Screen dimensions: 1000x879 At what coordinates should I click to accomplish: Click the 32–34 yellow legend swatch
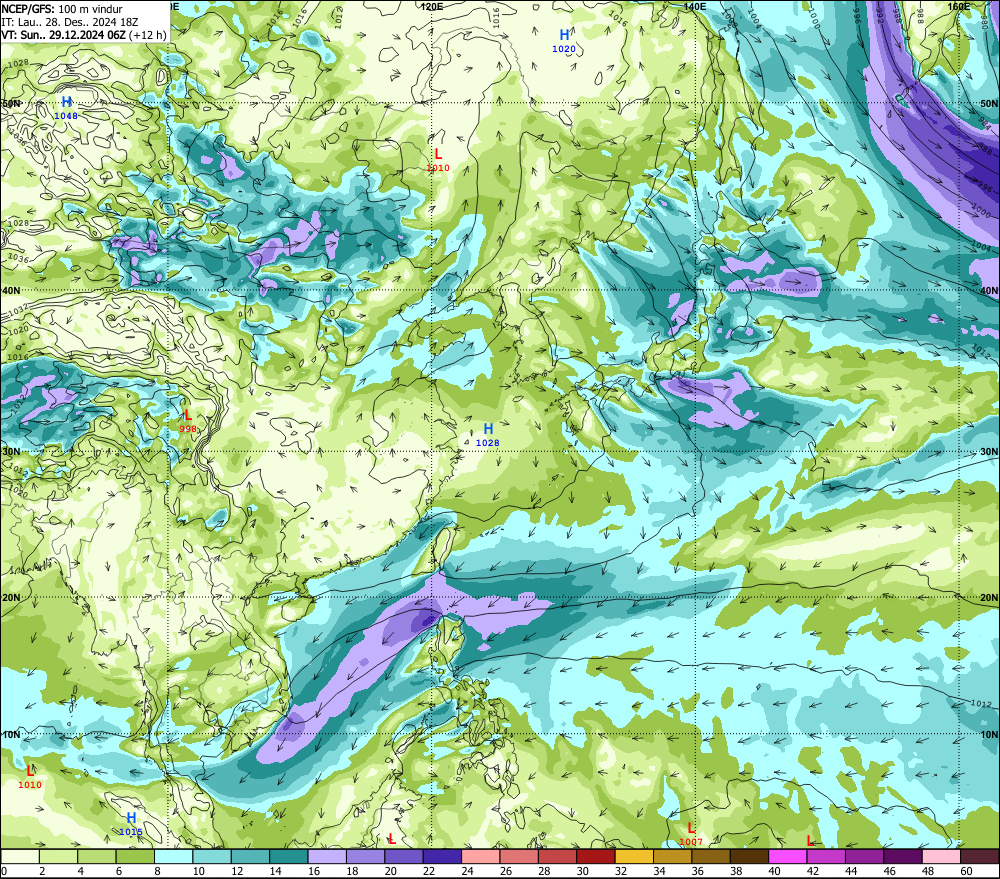point(634,856)
